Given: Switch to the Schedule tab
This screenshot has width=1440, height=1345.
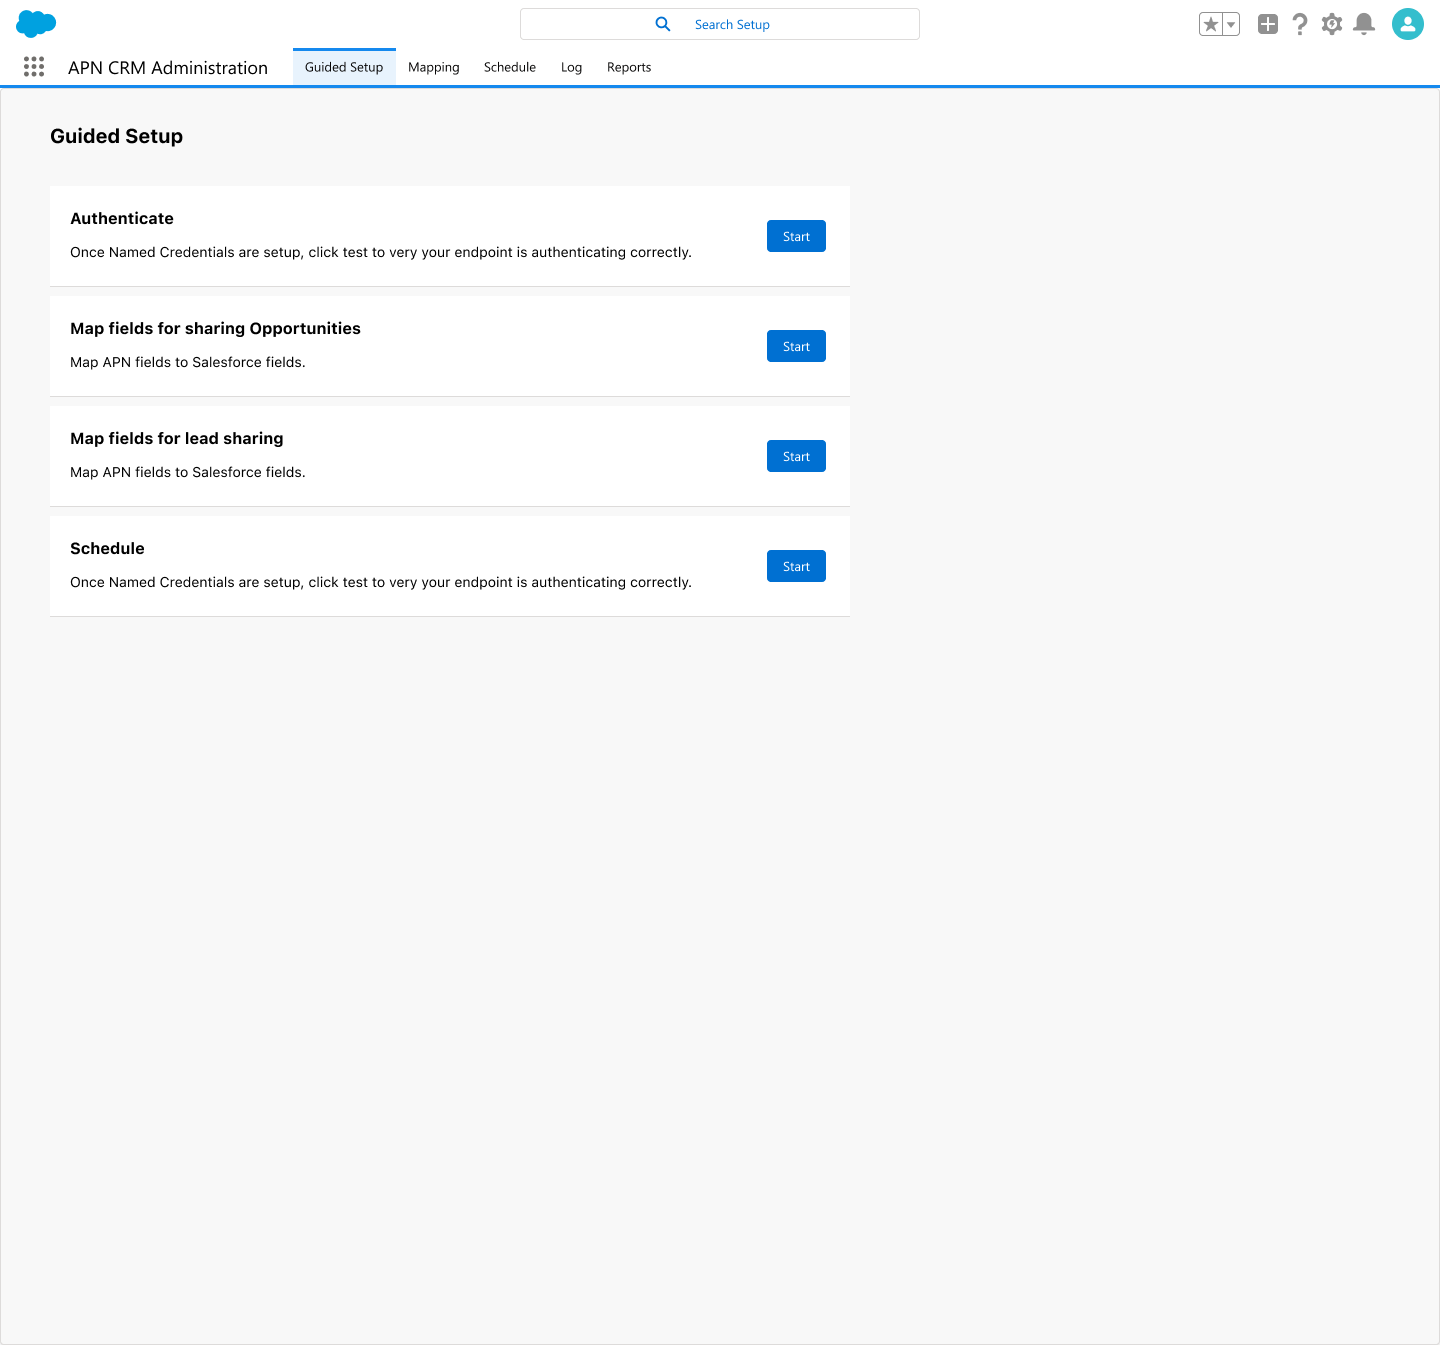Looking at the screenshot, I should [510, 67].
